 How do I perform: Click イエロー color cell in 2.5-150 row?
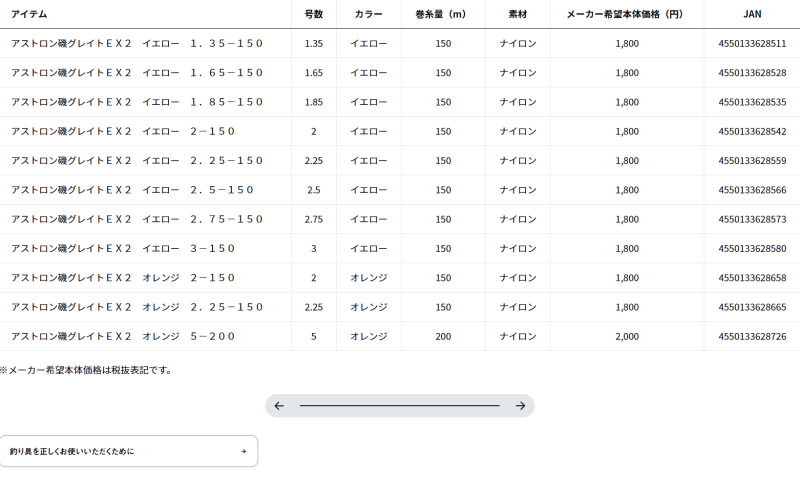coord(368,190)
